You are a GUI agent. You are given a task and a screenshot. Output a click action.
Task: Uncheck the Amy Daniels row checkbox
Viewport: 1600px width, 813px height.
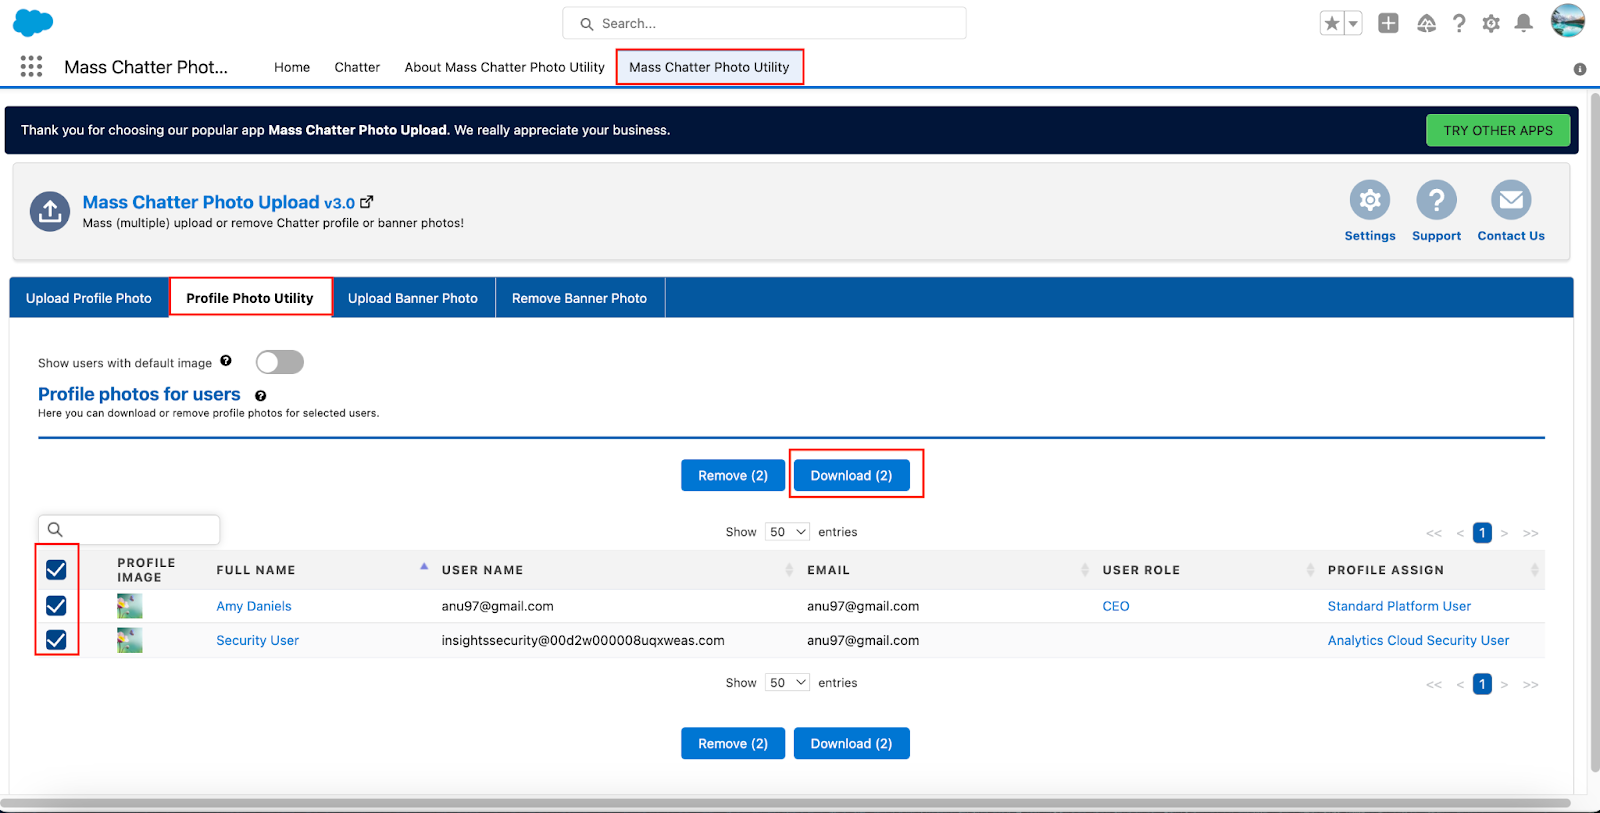56,606
